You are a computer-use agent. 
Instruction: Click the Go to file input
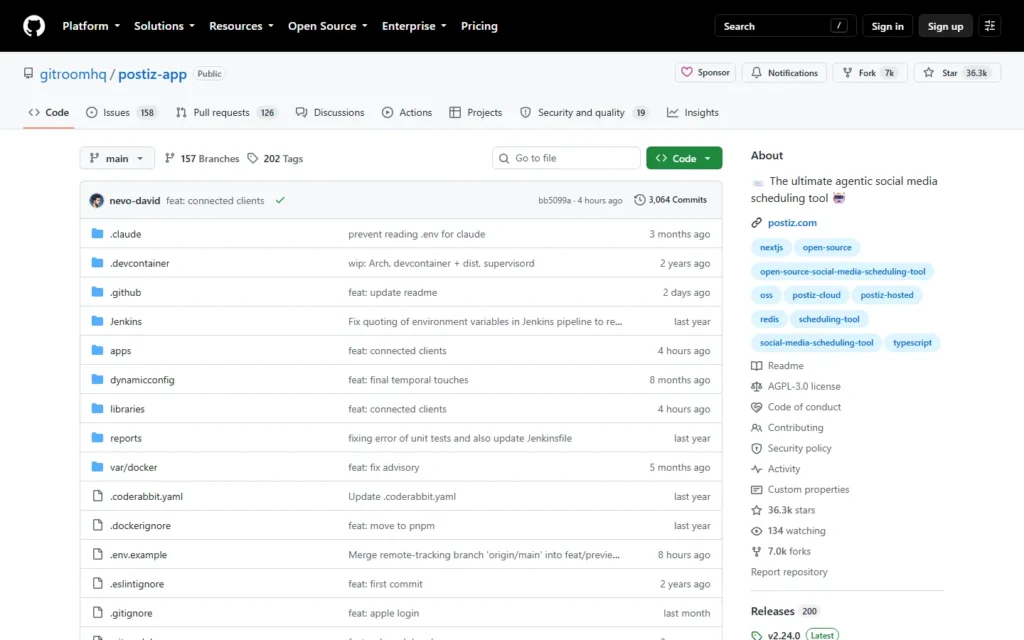point(566,158)
